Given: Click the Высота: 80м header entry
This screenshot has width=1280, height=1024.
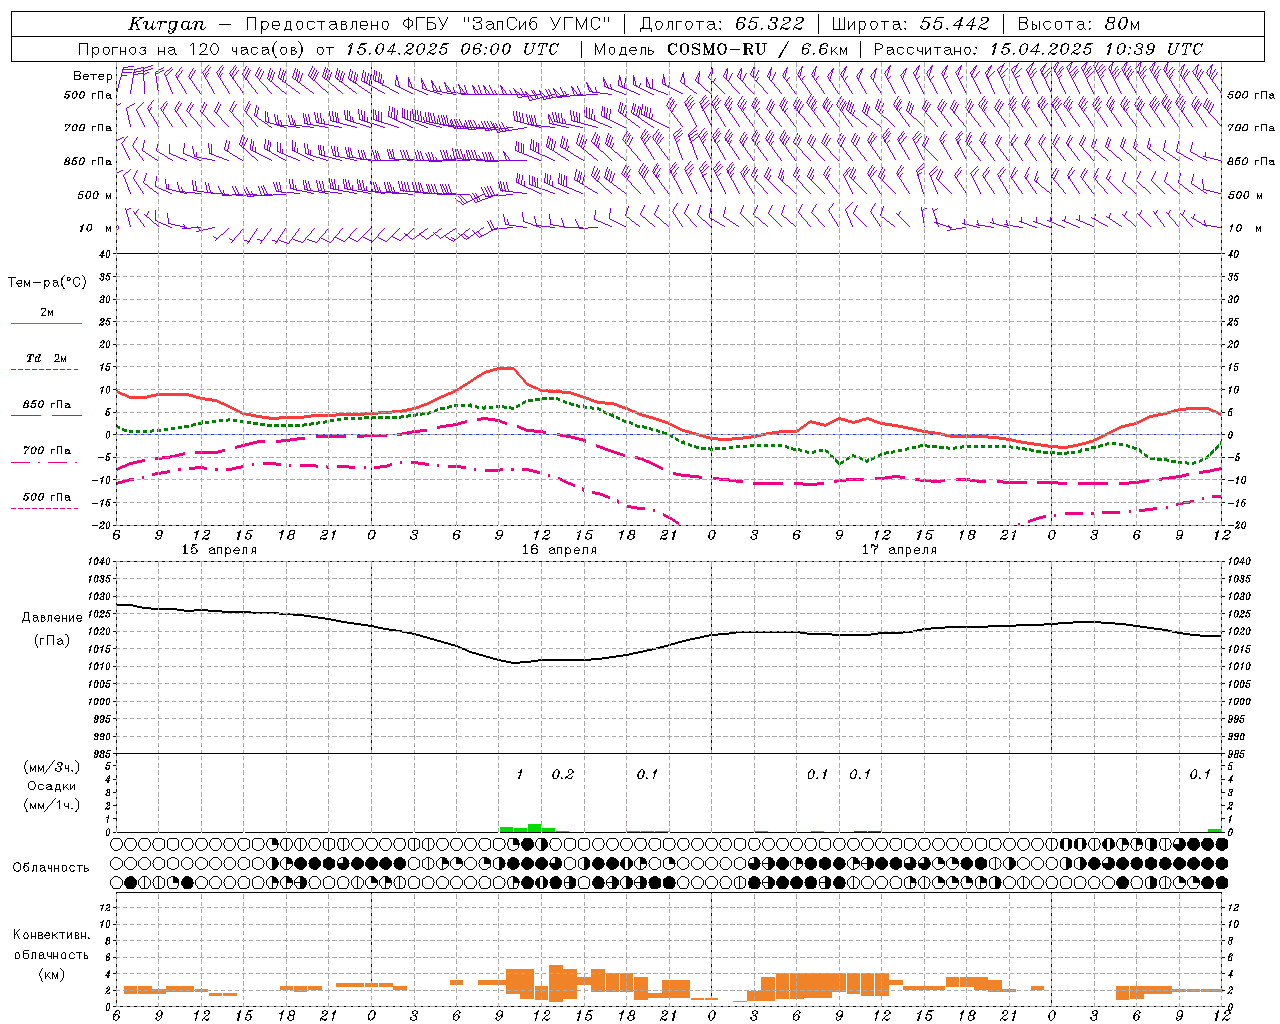Looking at the screenshot, I should [x=1079, y=24].
